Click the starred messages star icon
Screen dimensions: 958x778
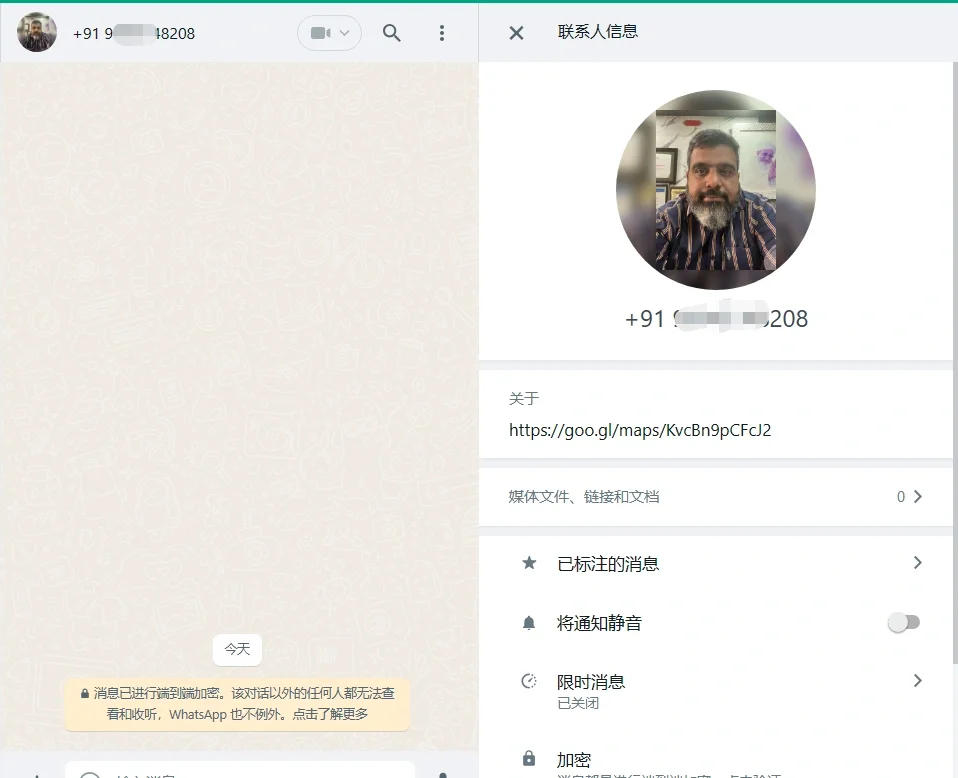click(529, 563)
